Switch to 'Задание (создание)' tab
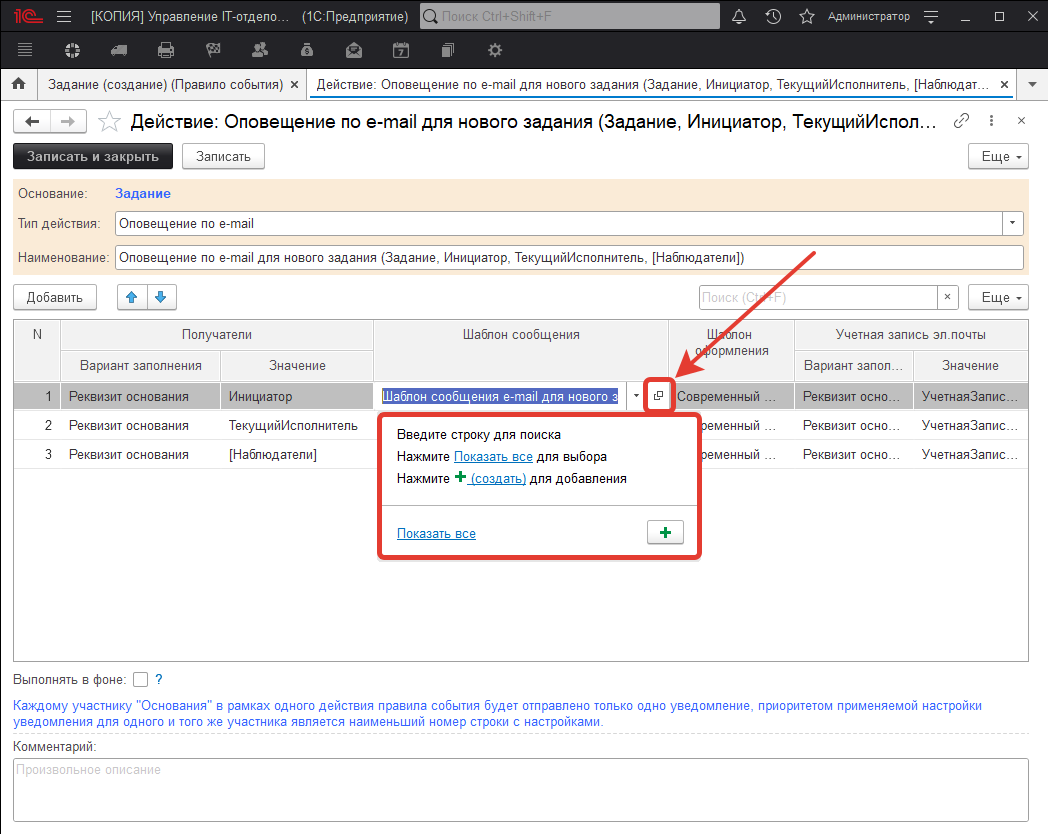This screenshot has width=1048, height=834. click(x=166, y=85)
